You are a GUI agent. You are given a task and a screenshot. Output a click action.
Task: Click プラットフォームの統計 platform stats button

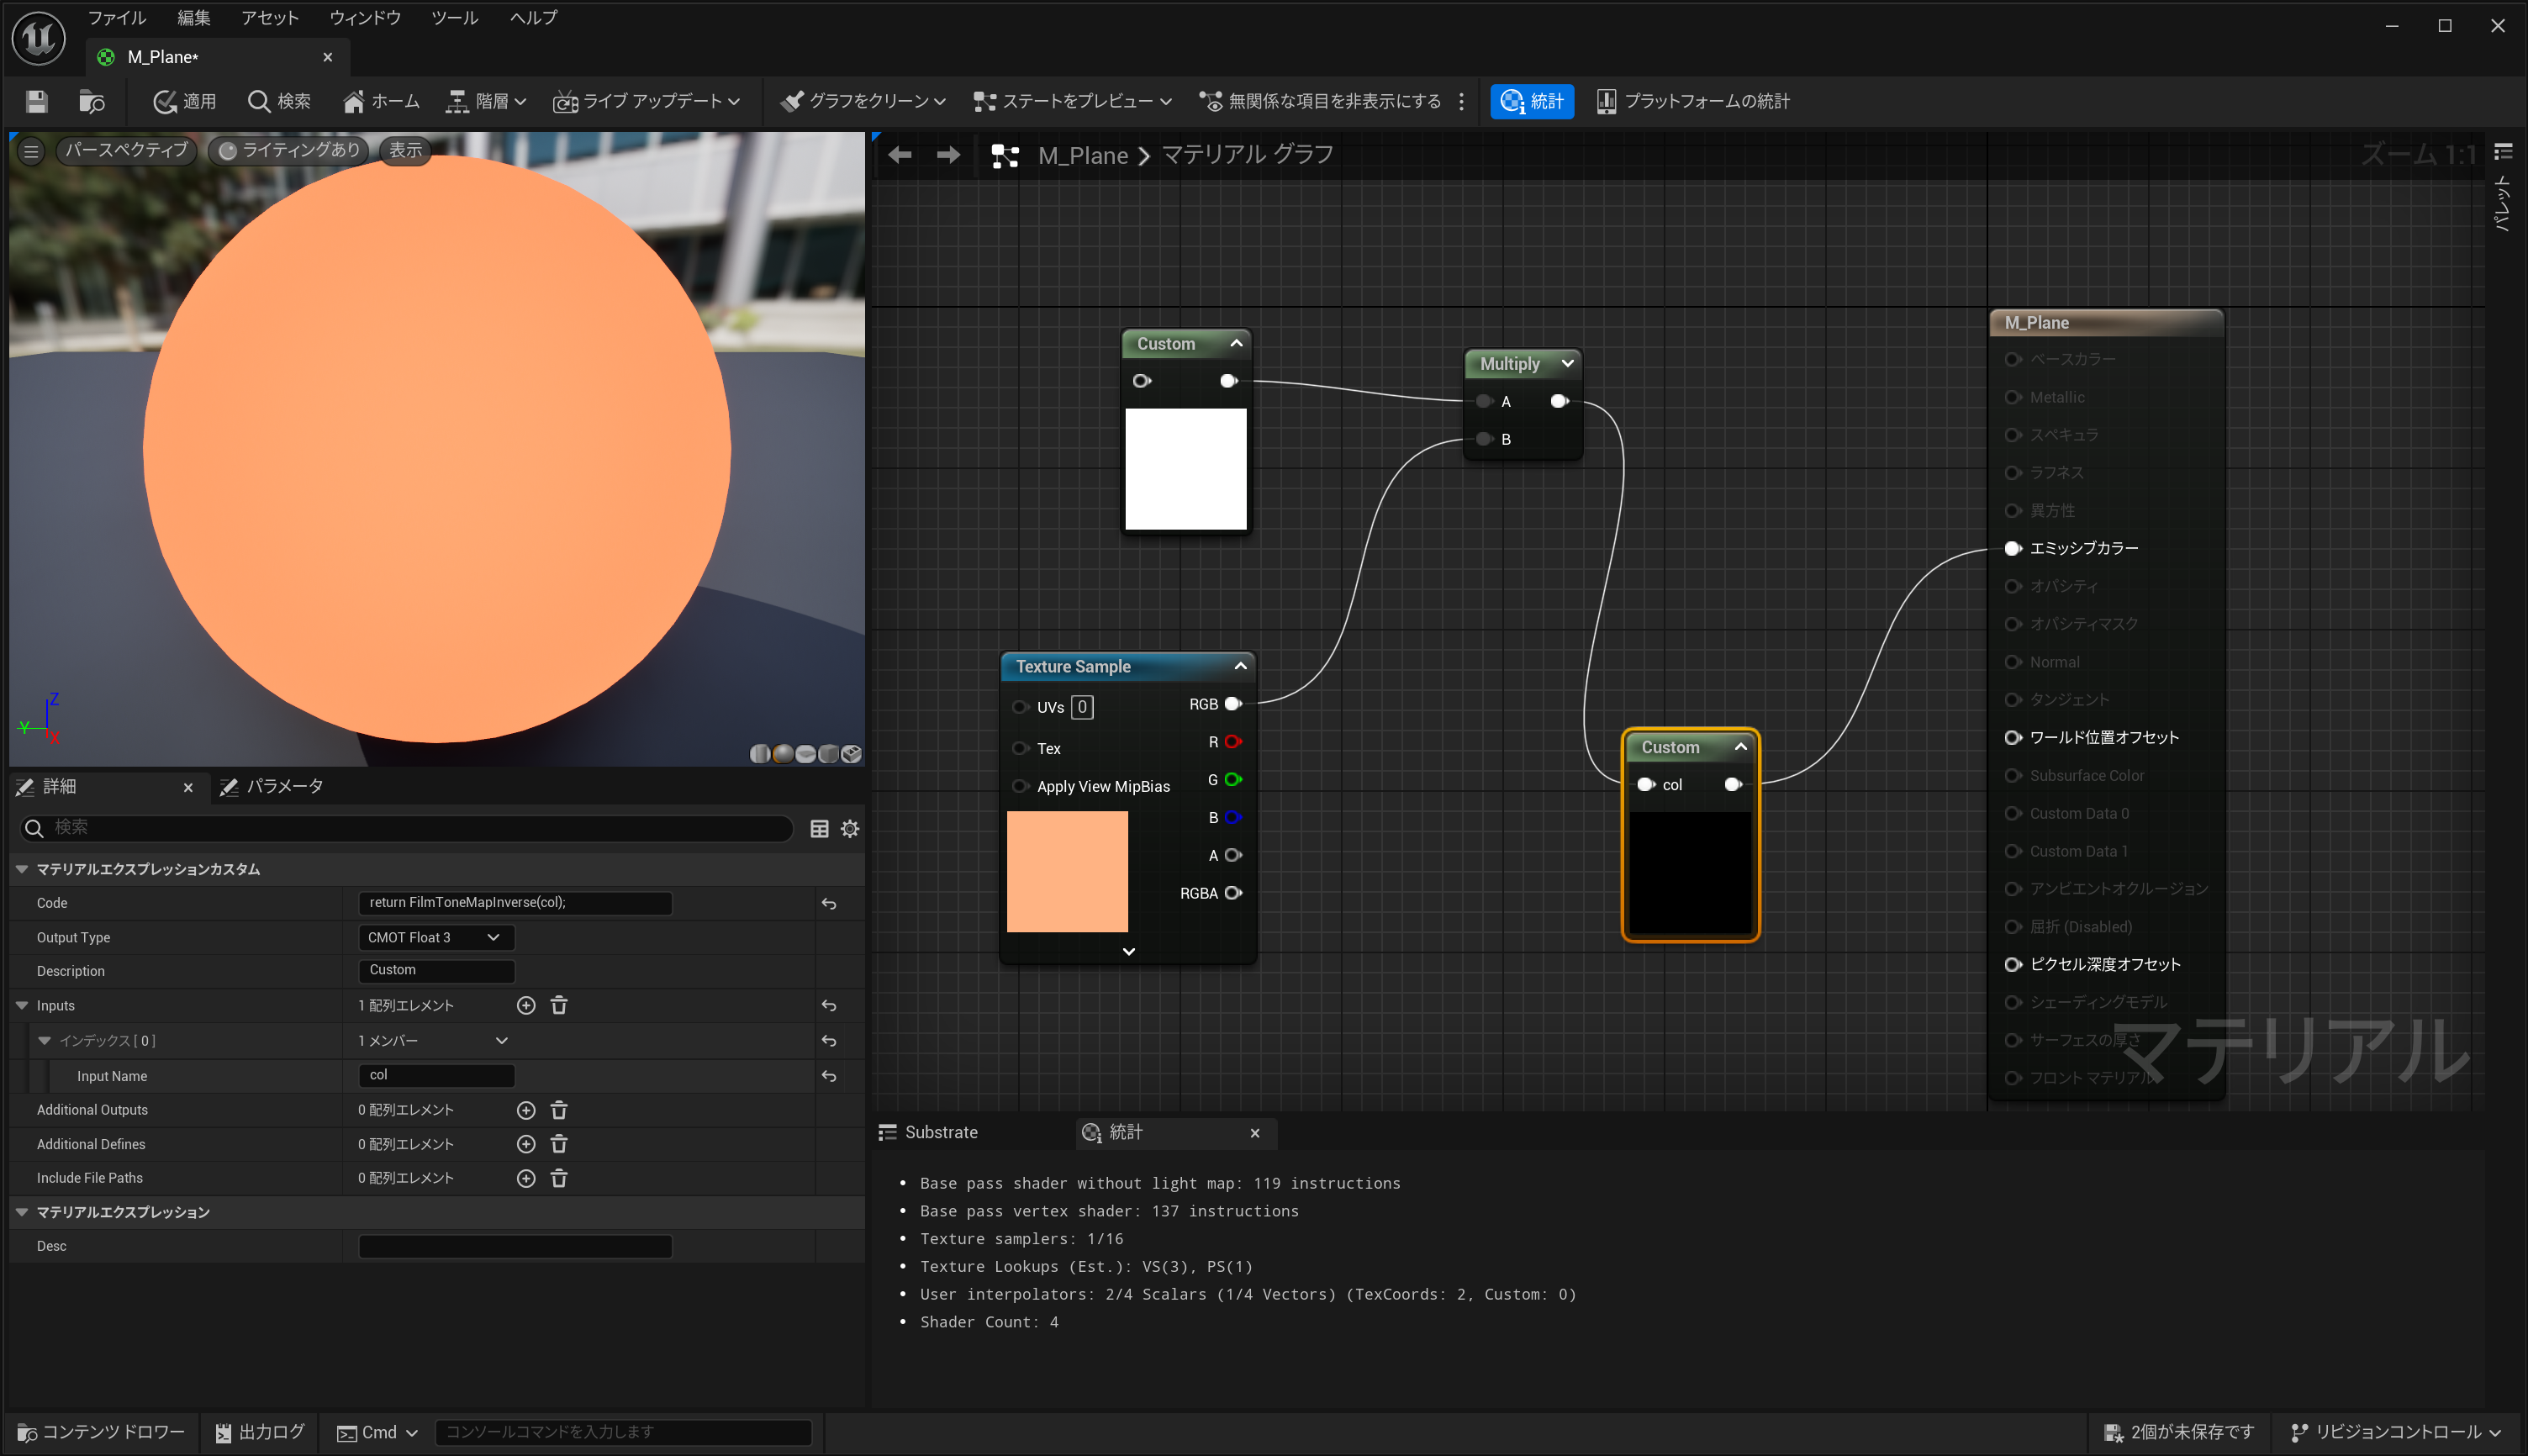tap(1692, 101)
